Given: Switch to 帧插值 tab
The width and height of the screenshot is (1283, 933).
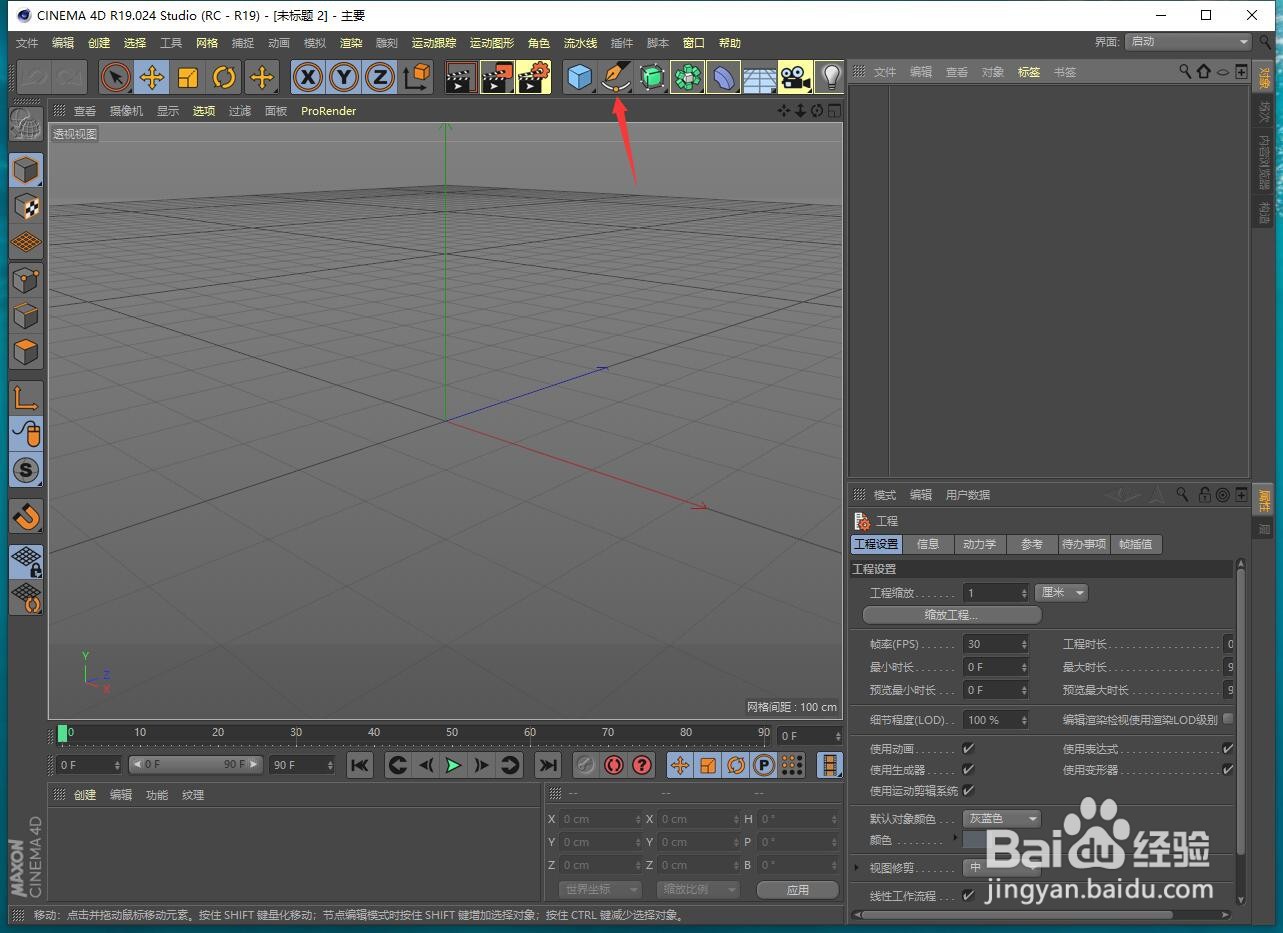Looking at the screenshot, I should point(1136,544).
